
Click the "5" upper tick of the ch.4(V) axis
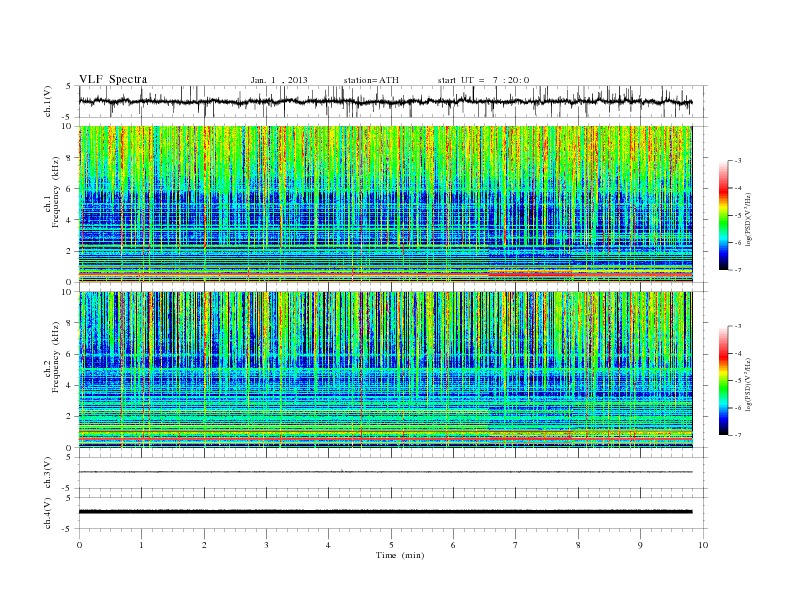(x=69, y=497)
